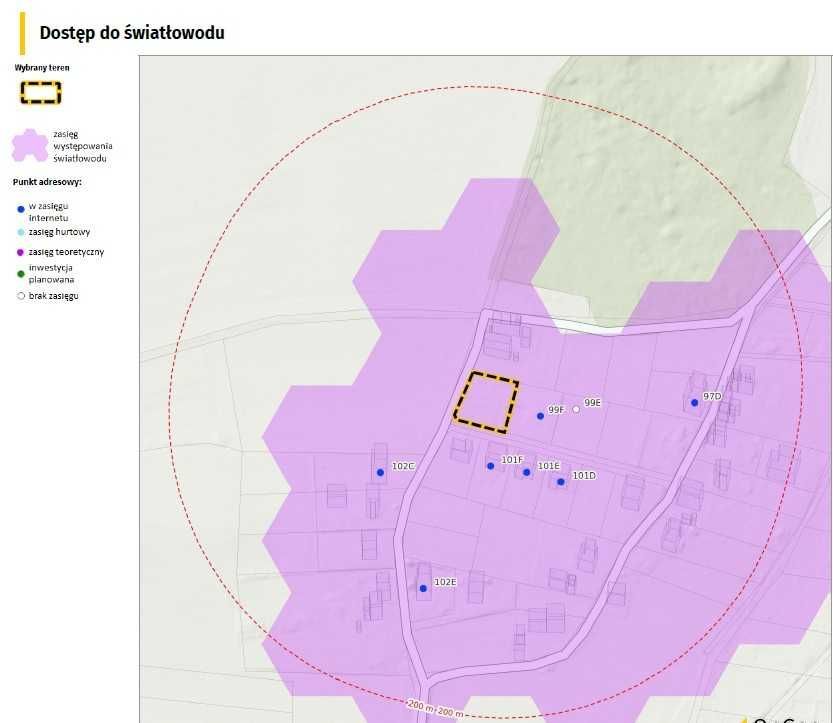Click the blue address point 99F

540,416
